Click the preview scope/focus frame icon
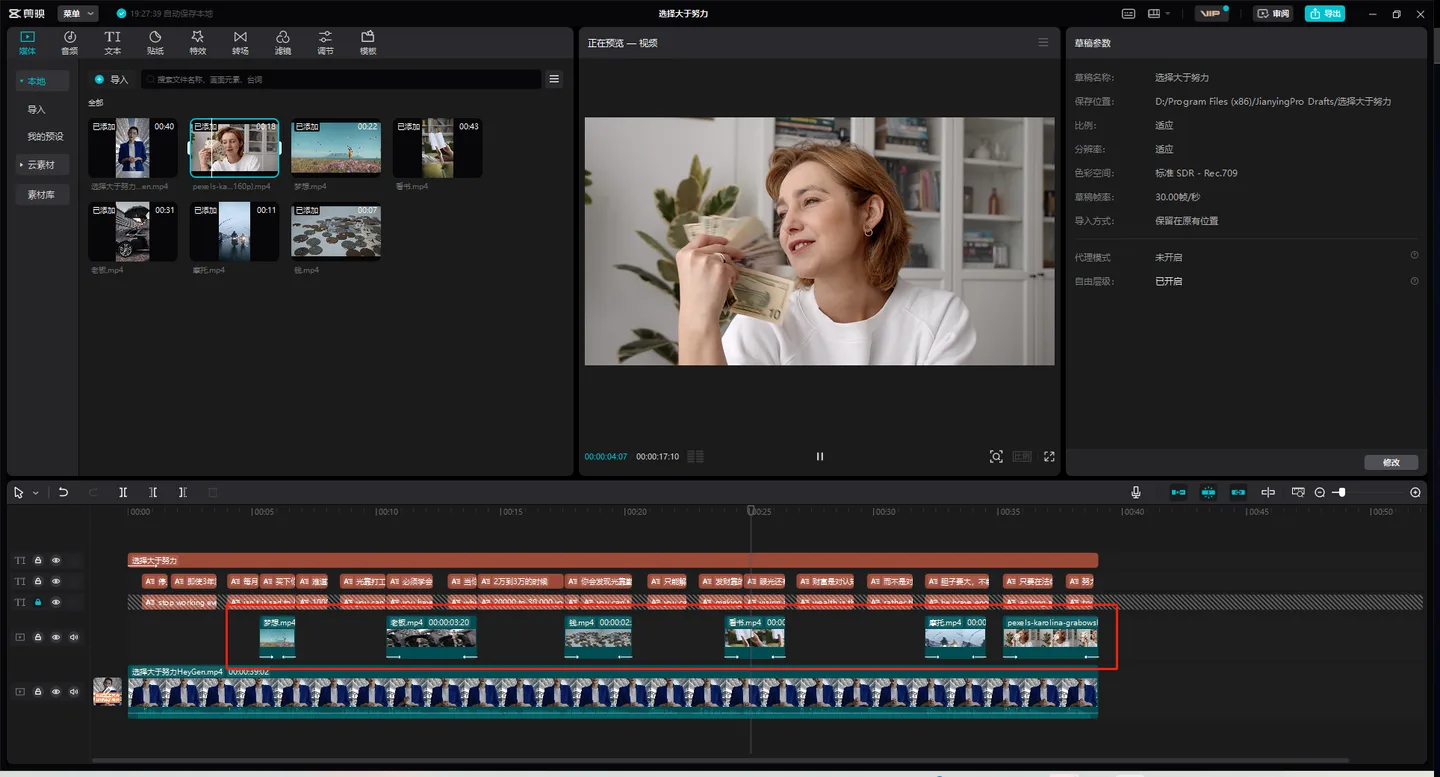 tap(996, 456)
